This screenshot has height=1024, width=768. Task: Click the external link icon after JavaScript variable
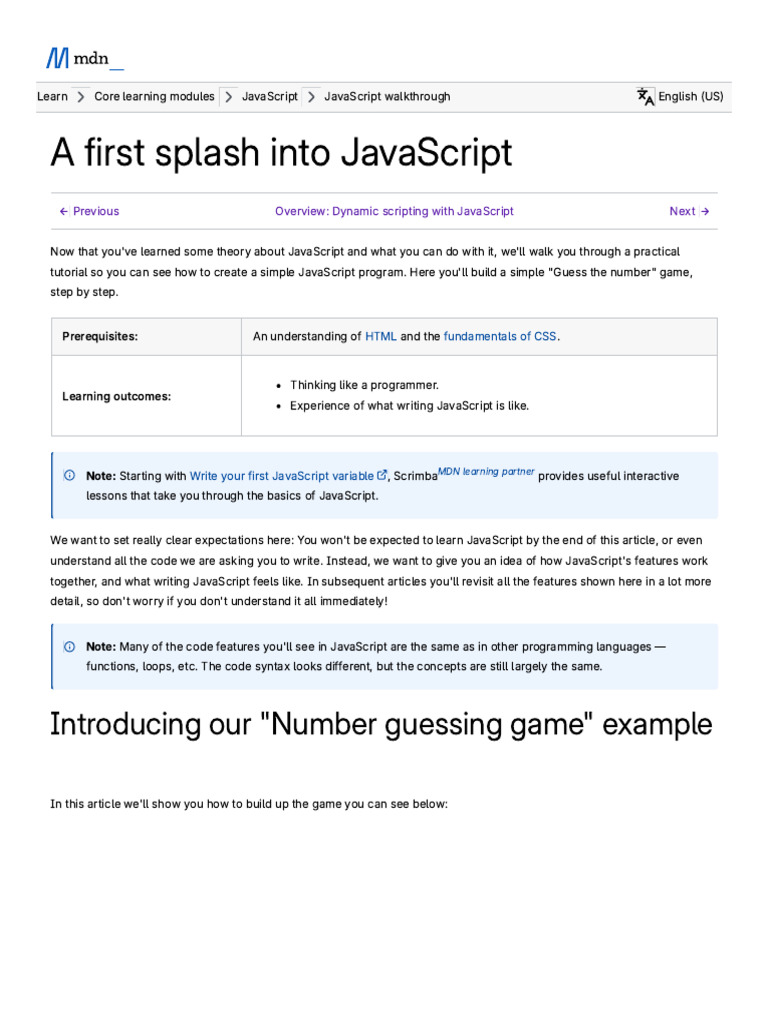coord(382,475)
